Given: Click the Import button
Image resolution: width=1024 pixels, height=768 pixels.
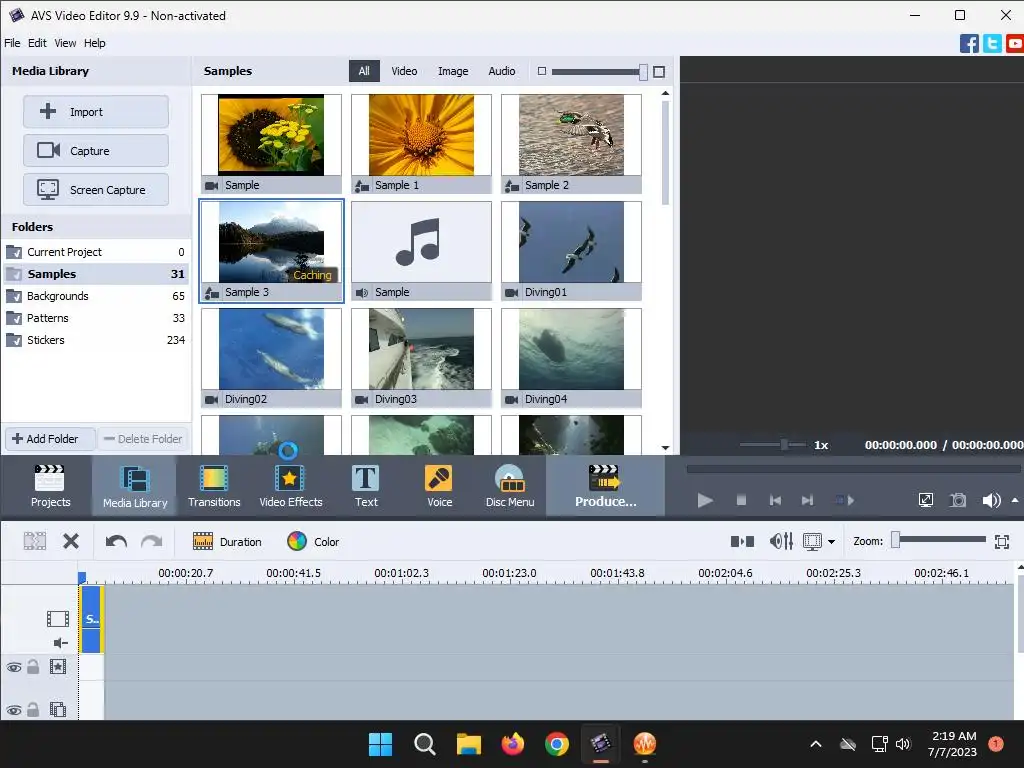Looking at the screenshot, I should [96, 112].
